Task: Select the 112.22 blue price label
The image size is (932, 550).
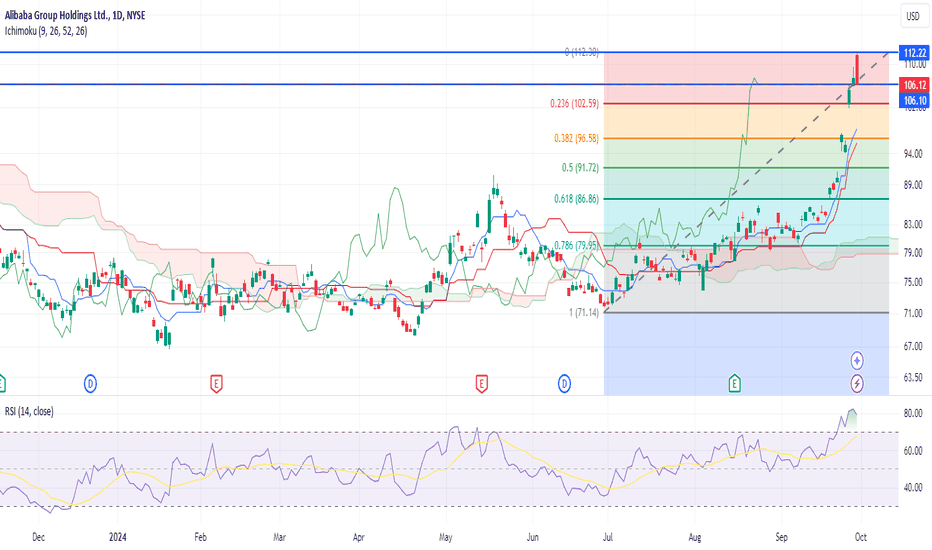Action: click(914, 52)
